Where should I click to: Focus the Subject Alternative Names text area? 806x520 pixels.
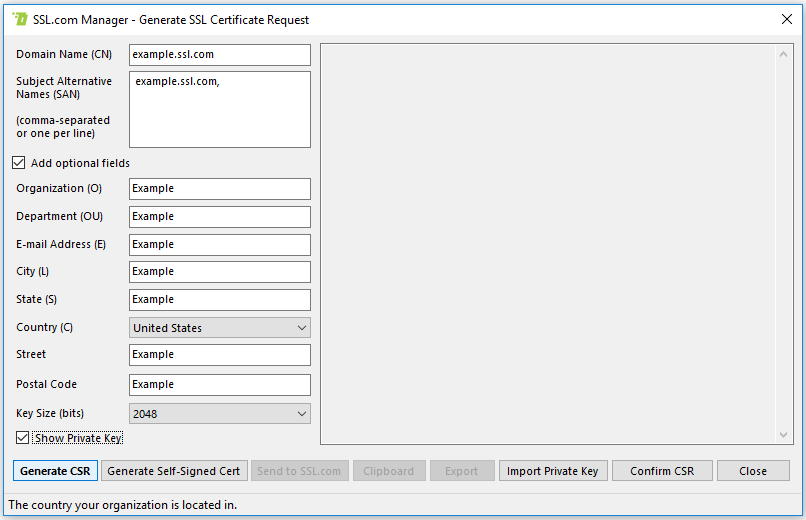tap(220, 110)
